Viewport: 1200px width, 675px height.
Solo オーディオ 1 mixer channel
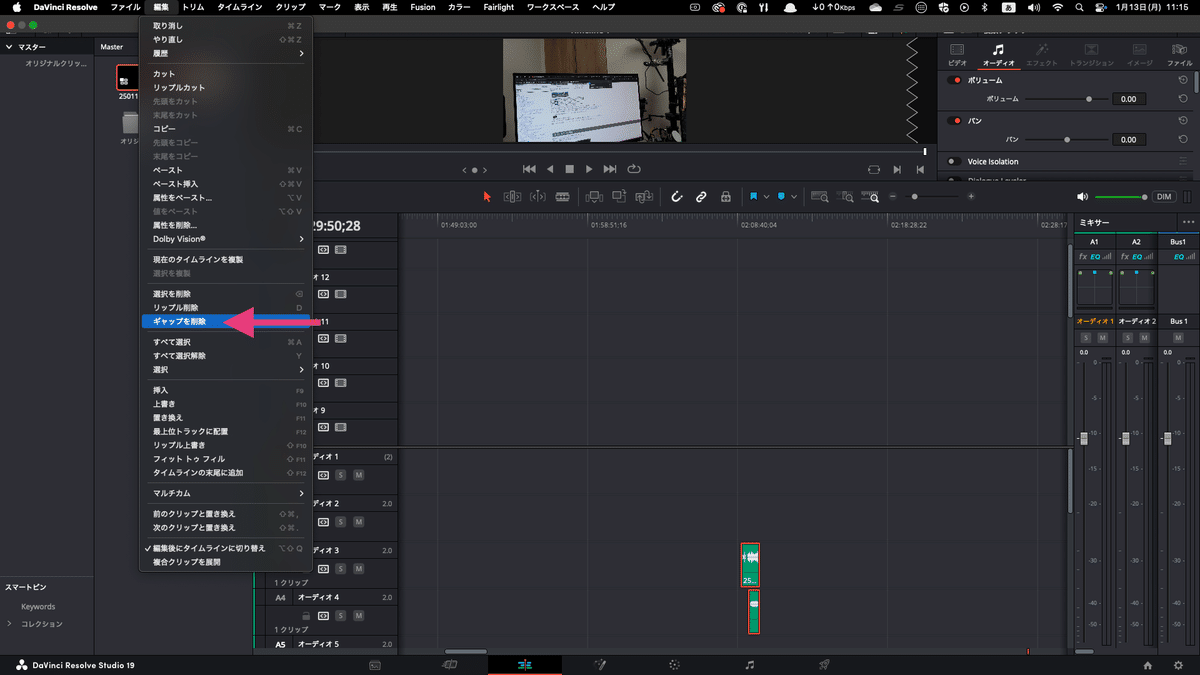tap(1086, 337)
